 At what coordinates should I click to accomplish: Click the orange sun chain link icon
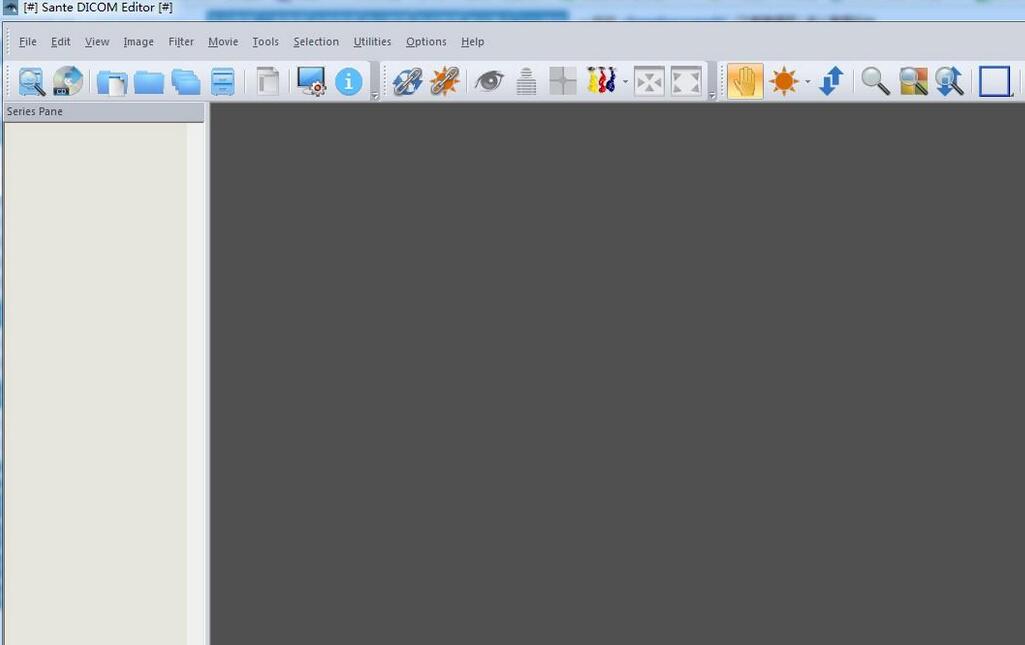point(445,82)
